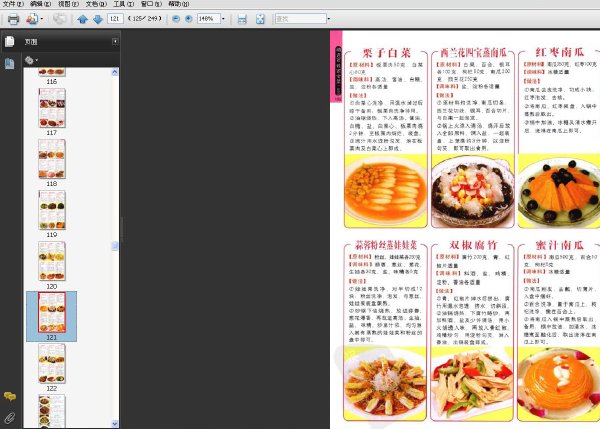Click the recipe title 蒜蓉粉丝蒸娃娃菜
The width and height of the screenshot is (600, 429).
[x=386, y=245]
